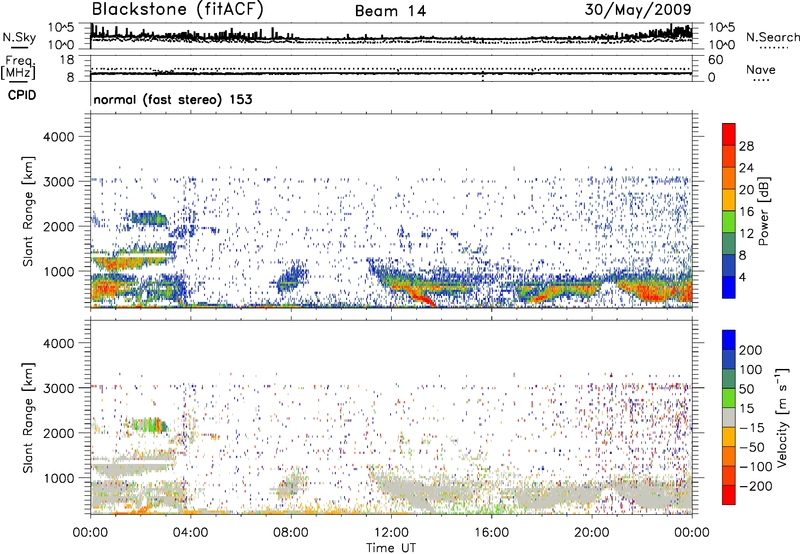
Task: Click Slant Range [km] label of velocity panel
Action: pos(28,417)
